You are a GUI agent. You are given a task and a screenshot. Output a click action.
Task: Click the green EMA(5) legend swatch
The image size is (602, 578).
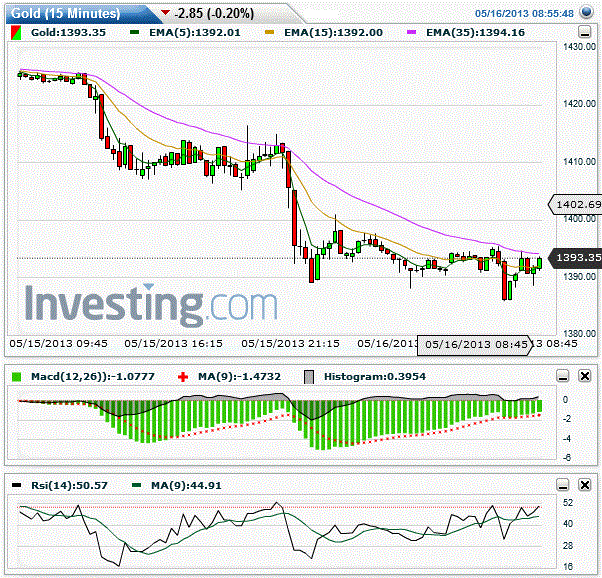click(134, 33)
